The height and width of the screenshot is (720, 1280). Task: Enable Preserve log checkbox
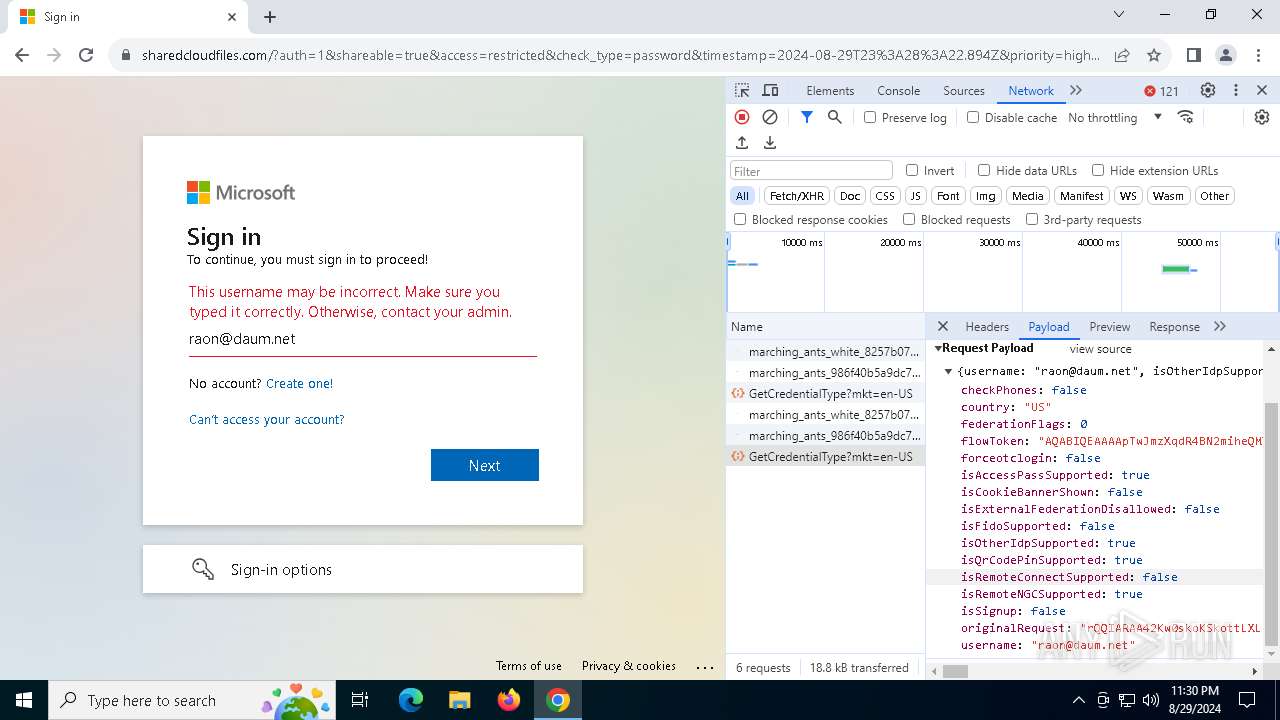point(870,117)
